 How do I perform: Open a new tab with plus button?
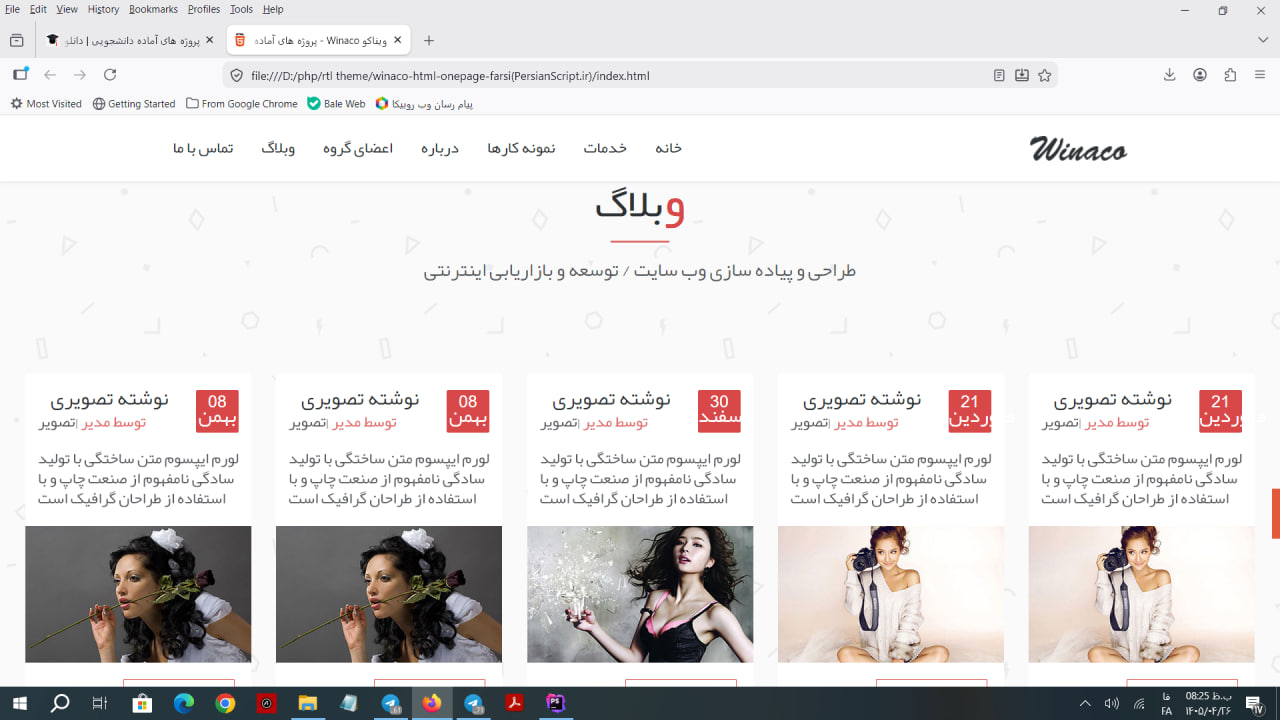429,41
